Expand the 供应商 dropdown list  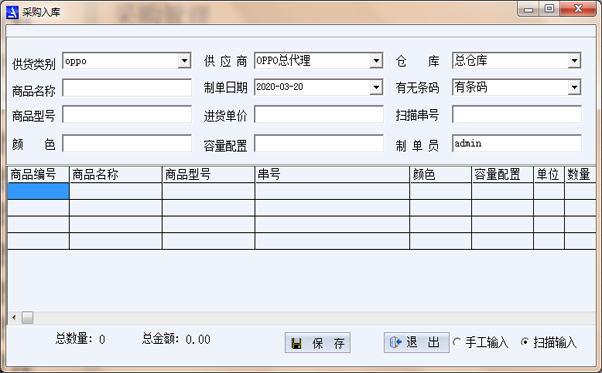[x=376, y=61]
